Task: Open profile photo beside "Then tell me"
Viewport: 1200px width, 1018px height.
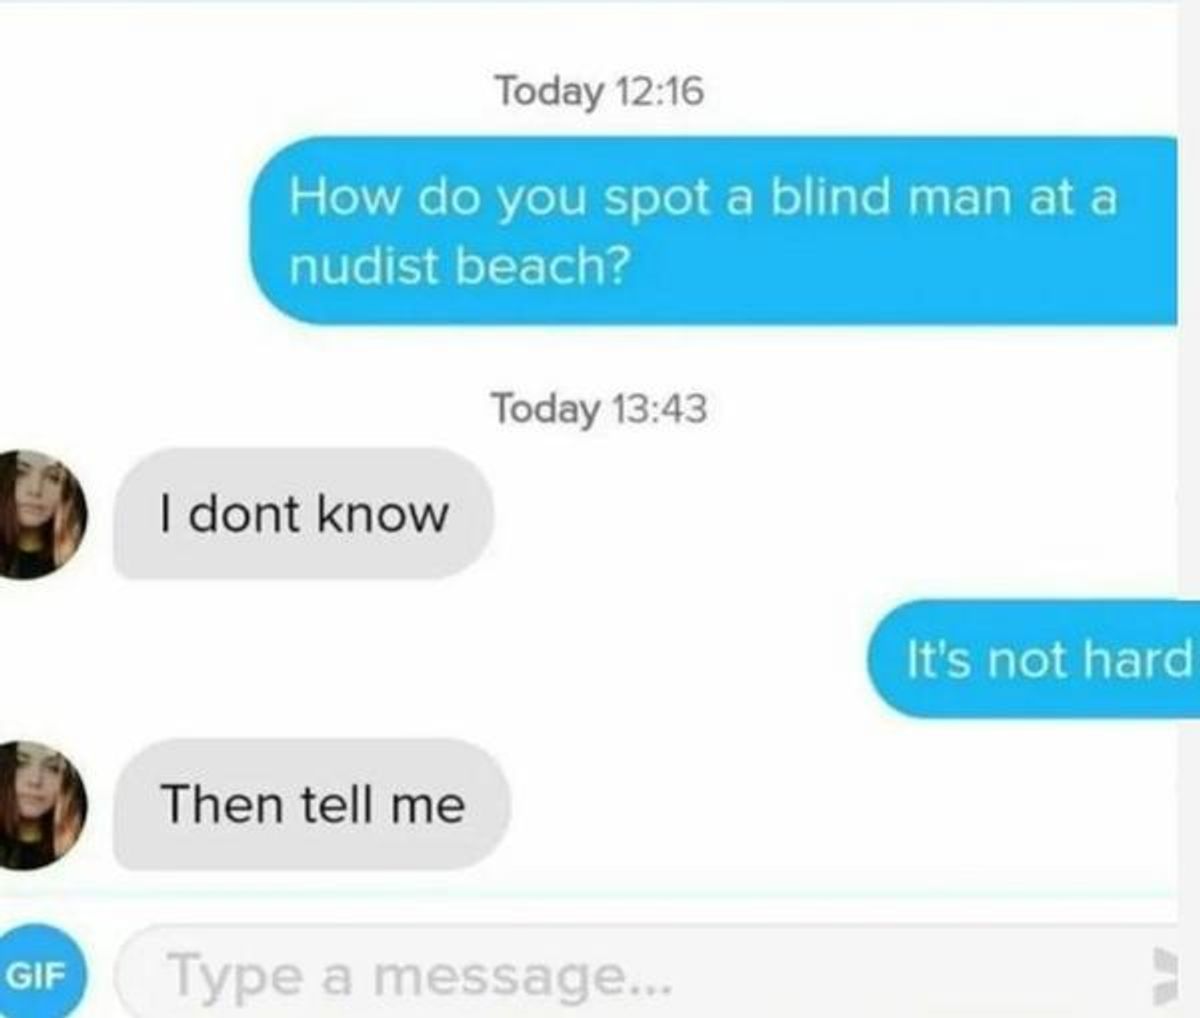Action: (40, 804)
